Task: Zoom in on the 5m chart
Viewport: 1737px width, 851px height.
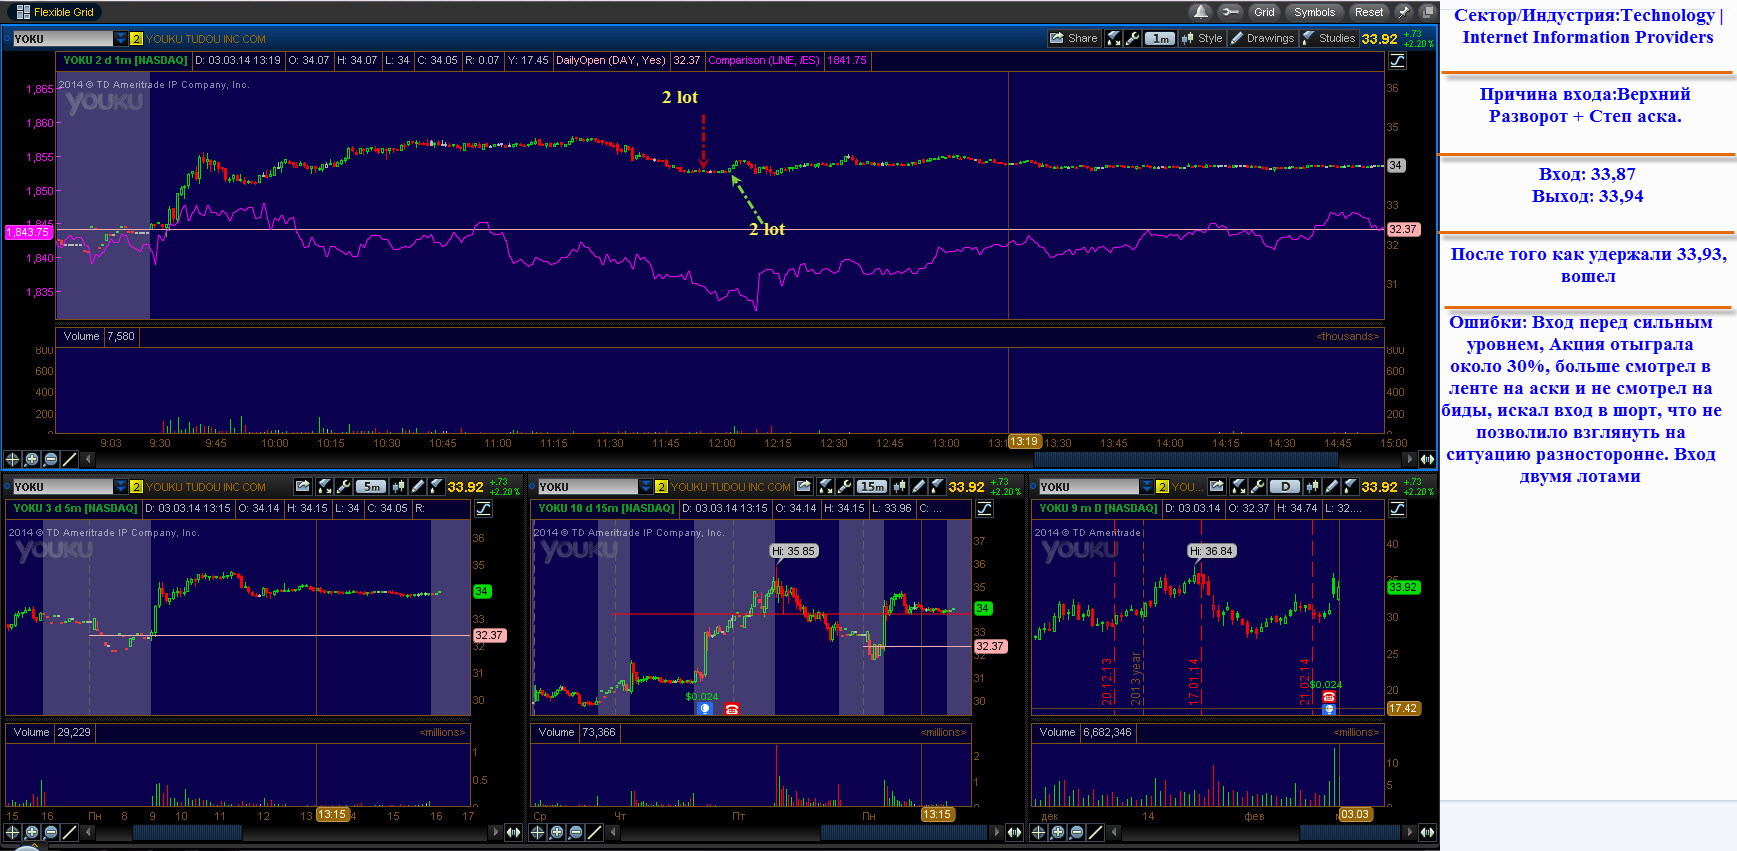Action: click(x=32, y=832)
